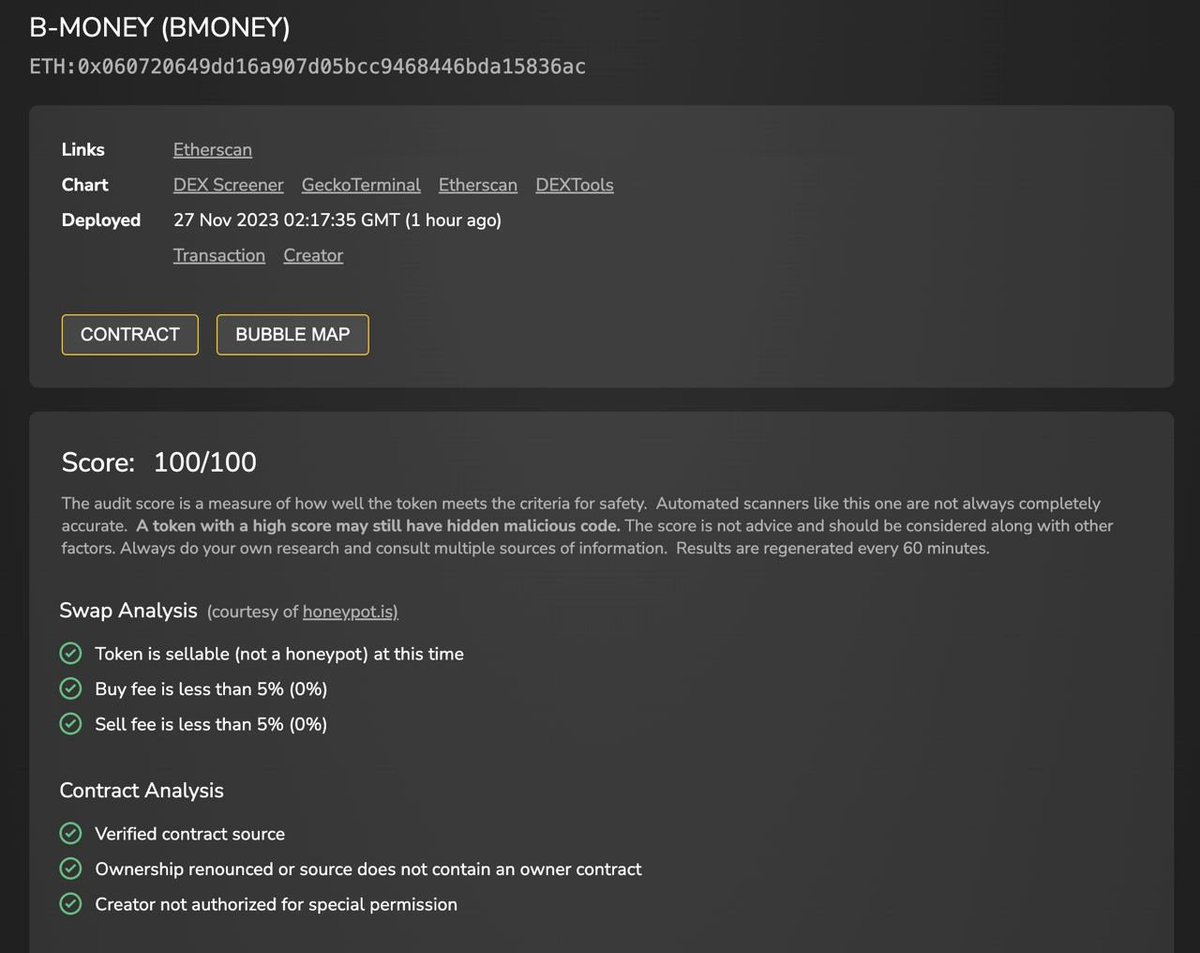Visit the honeypot.is link

pyautogui.click(x=350, y=611)
